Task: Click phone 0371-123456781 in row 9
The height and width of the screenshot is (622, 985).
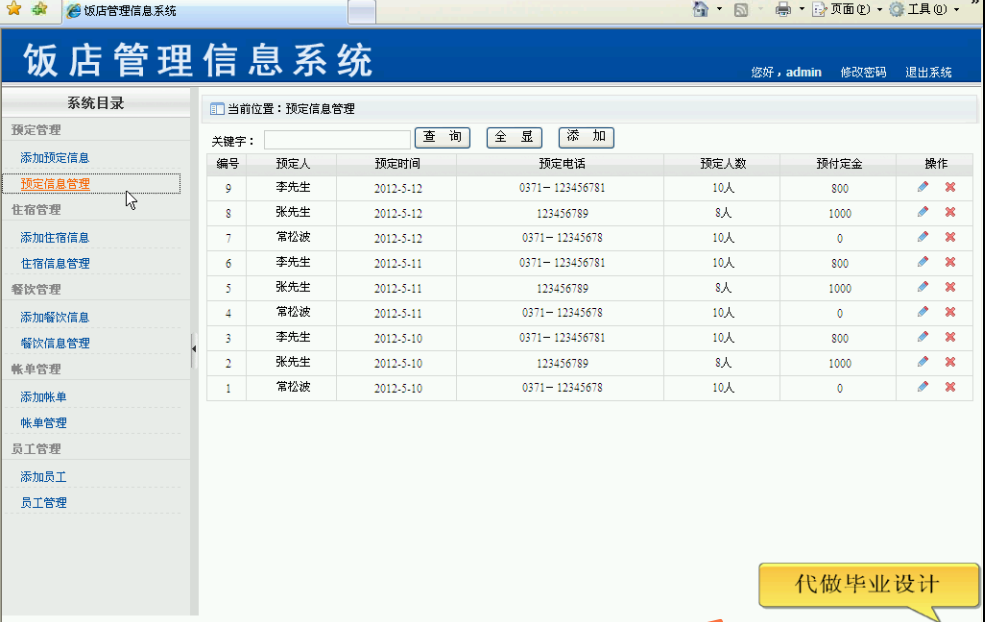Action: [x=562, y=188]
